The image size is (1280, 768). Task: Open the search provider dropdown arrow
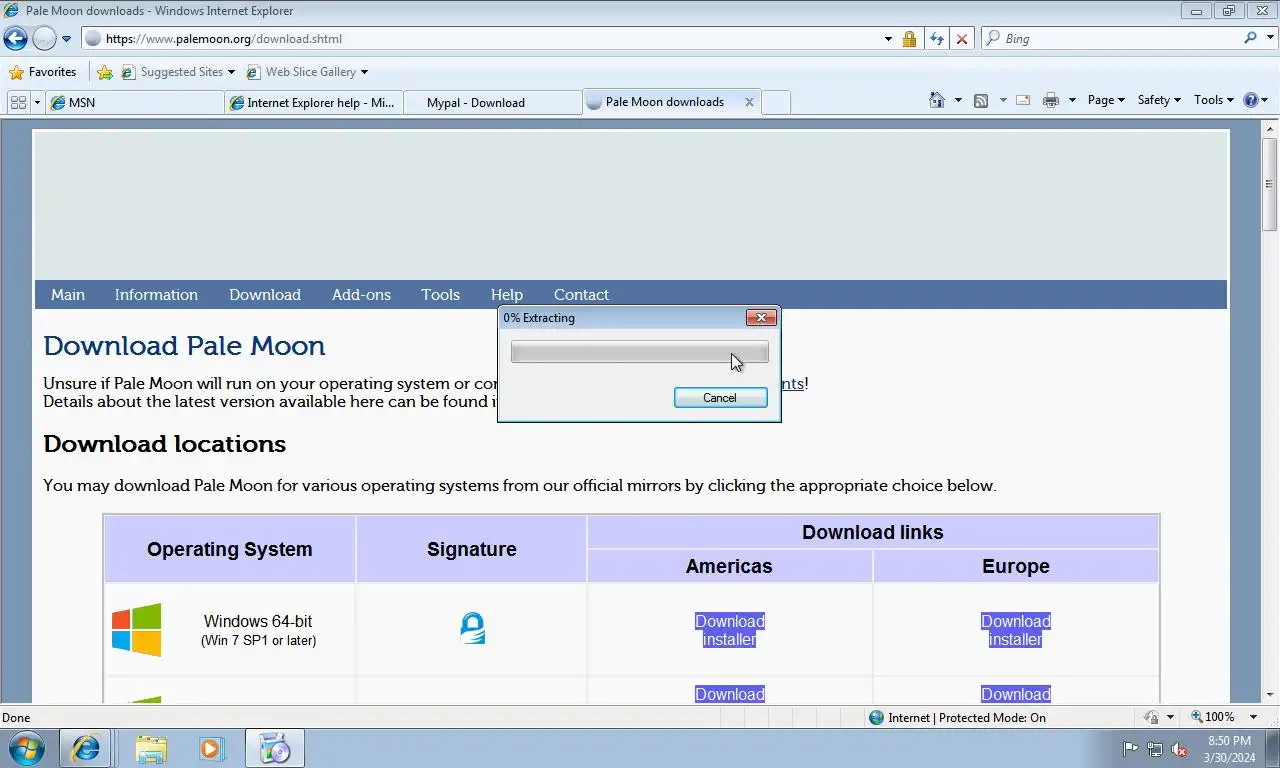[1269, 39]
